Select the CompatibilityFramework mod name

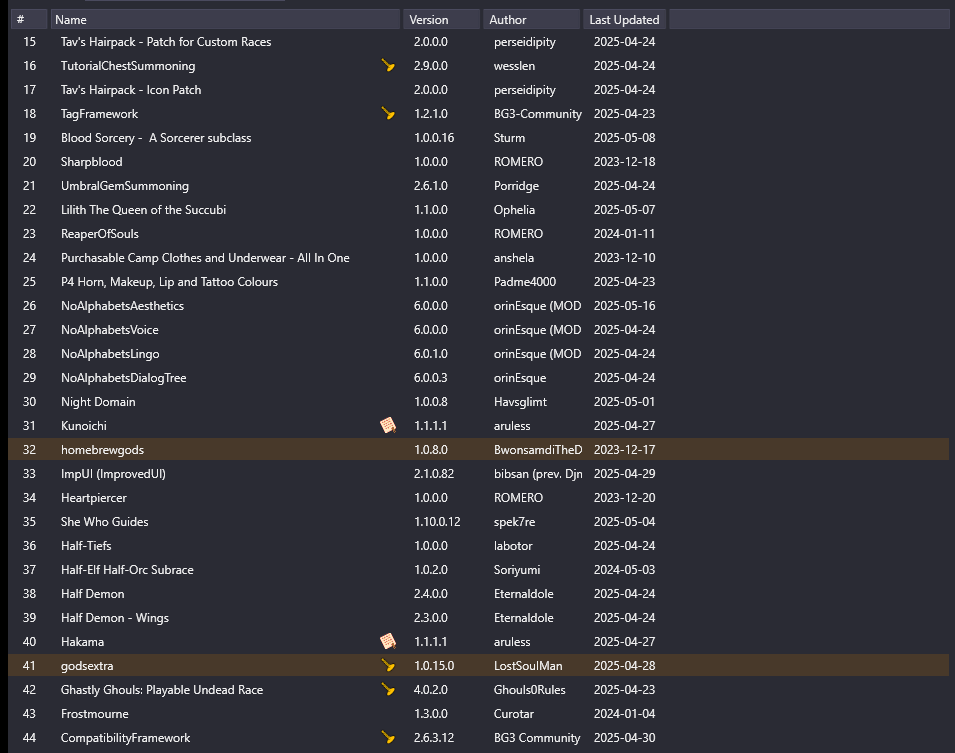tap(125, 738)
